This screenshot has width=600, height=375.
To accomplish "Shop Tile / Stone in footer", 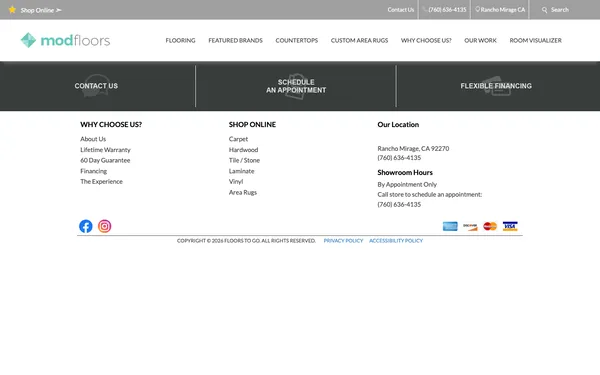I will tap(244, 160).
